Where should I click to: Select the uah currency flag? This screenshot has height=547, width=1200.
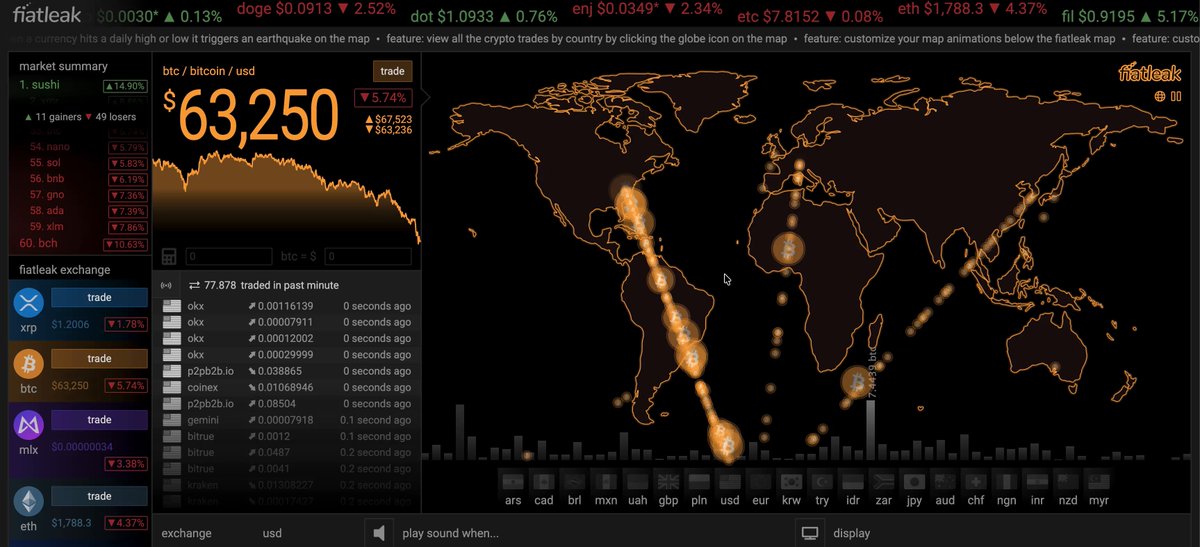point(637,481)
